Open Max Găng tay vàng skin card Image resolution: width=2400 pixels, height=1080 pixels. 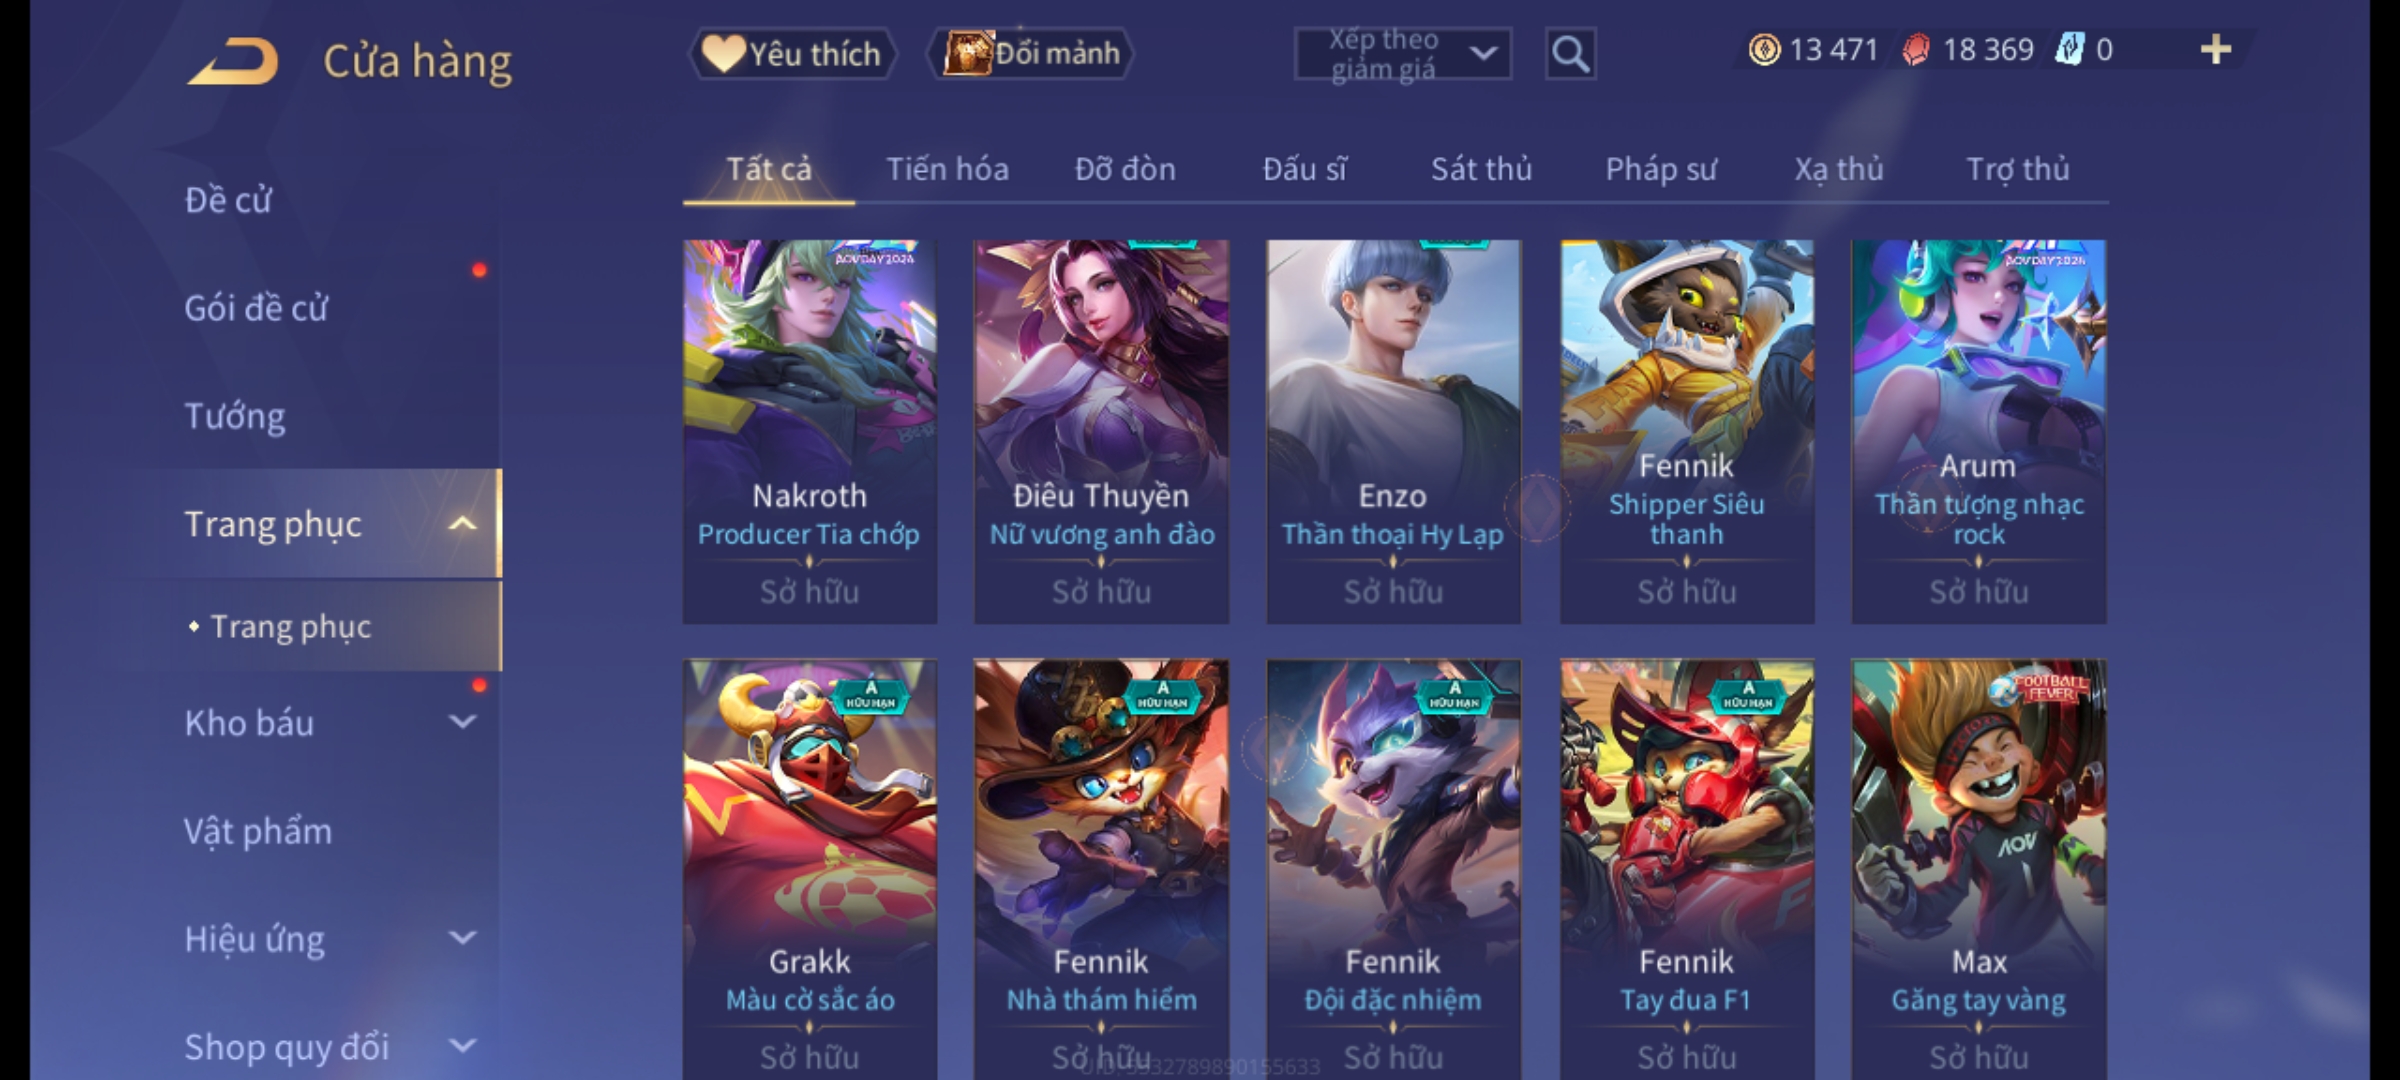point(1979,868)
